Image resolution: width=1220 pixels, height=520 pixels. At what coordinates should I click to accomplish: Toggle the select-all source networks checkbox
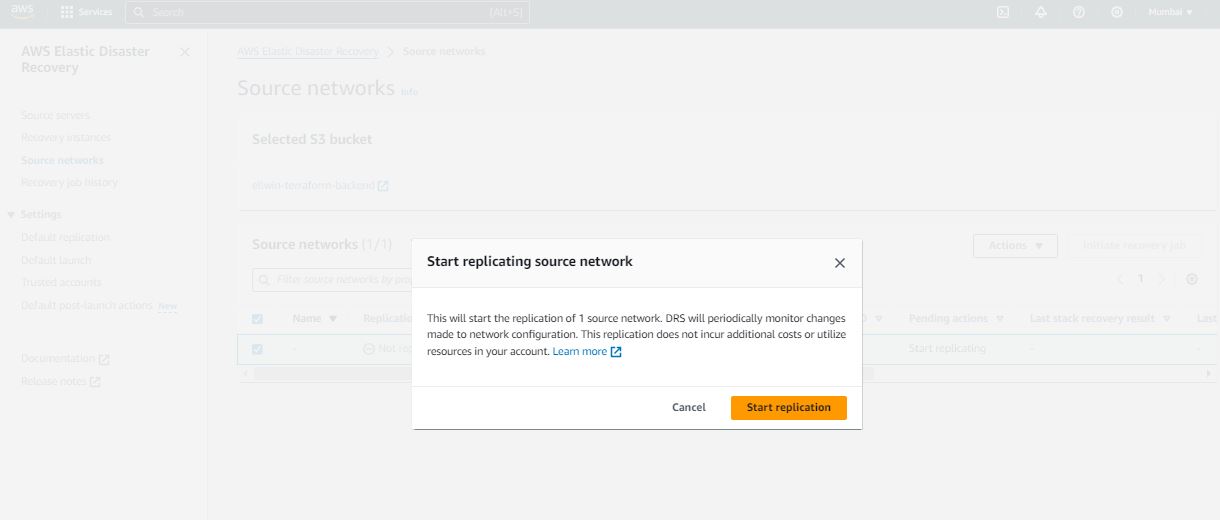pos(257,319)
